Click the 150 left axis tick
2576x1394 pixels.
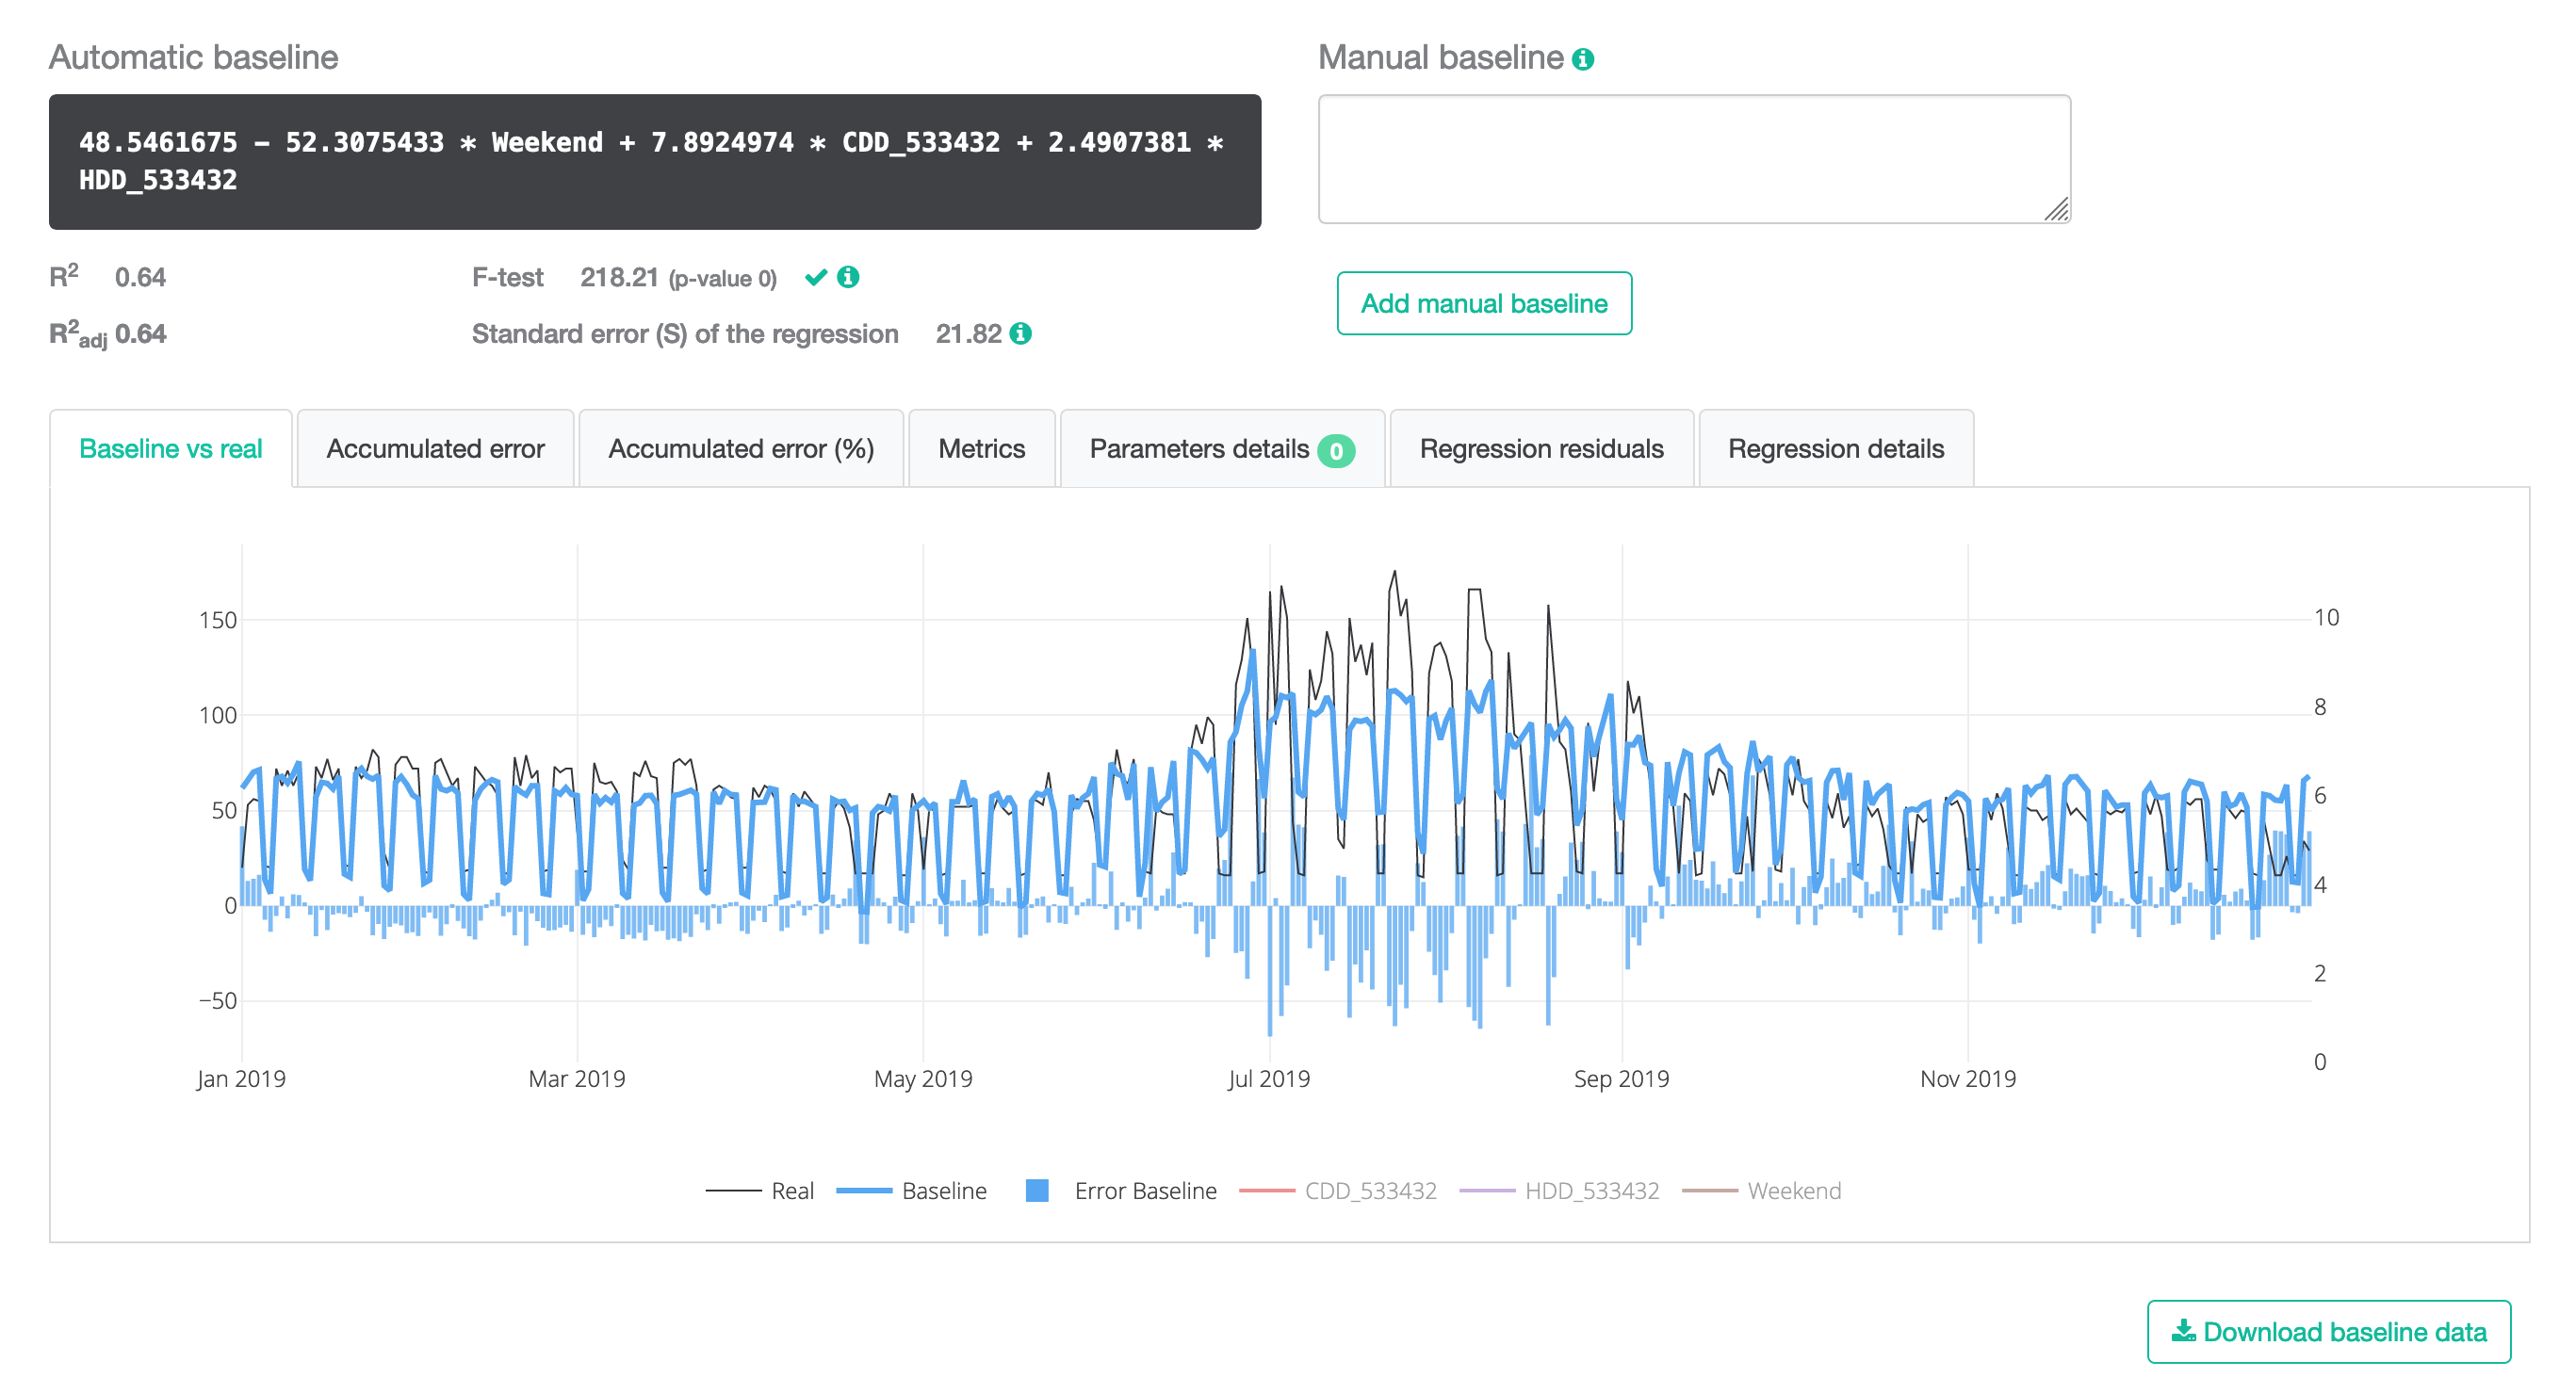pyautogui.click(x=218, y=620)
